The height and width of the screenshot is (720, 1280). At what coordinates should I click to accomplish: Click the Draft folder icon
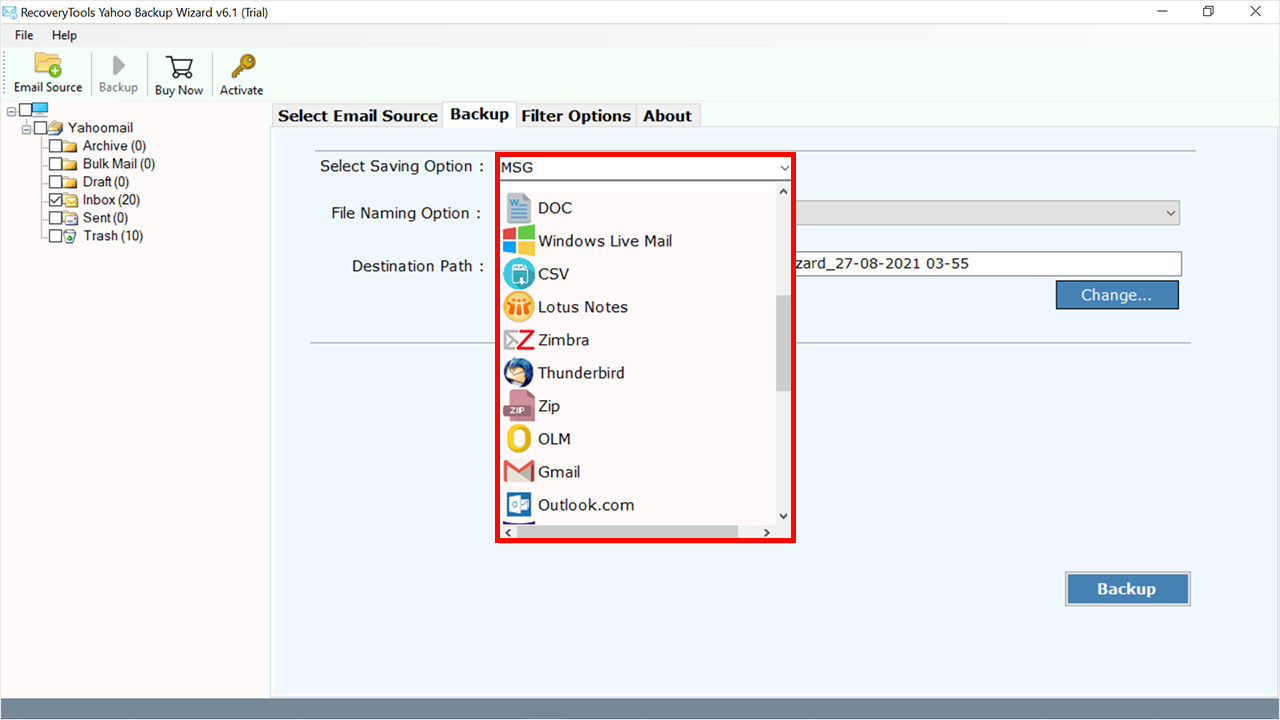point(71,182)
